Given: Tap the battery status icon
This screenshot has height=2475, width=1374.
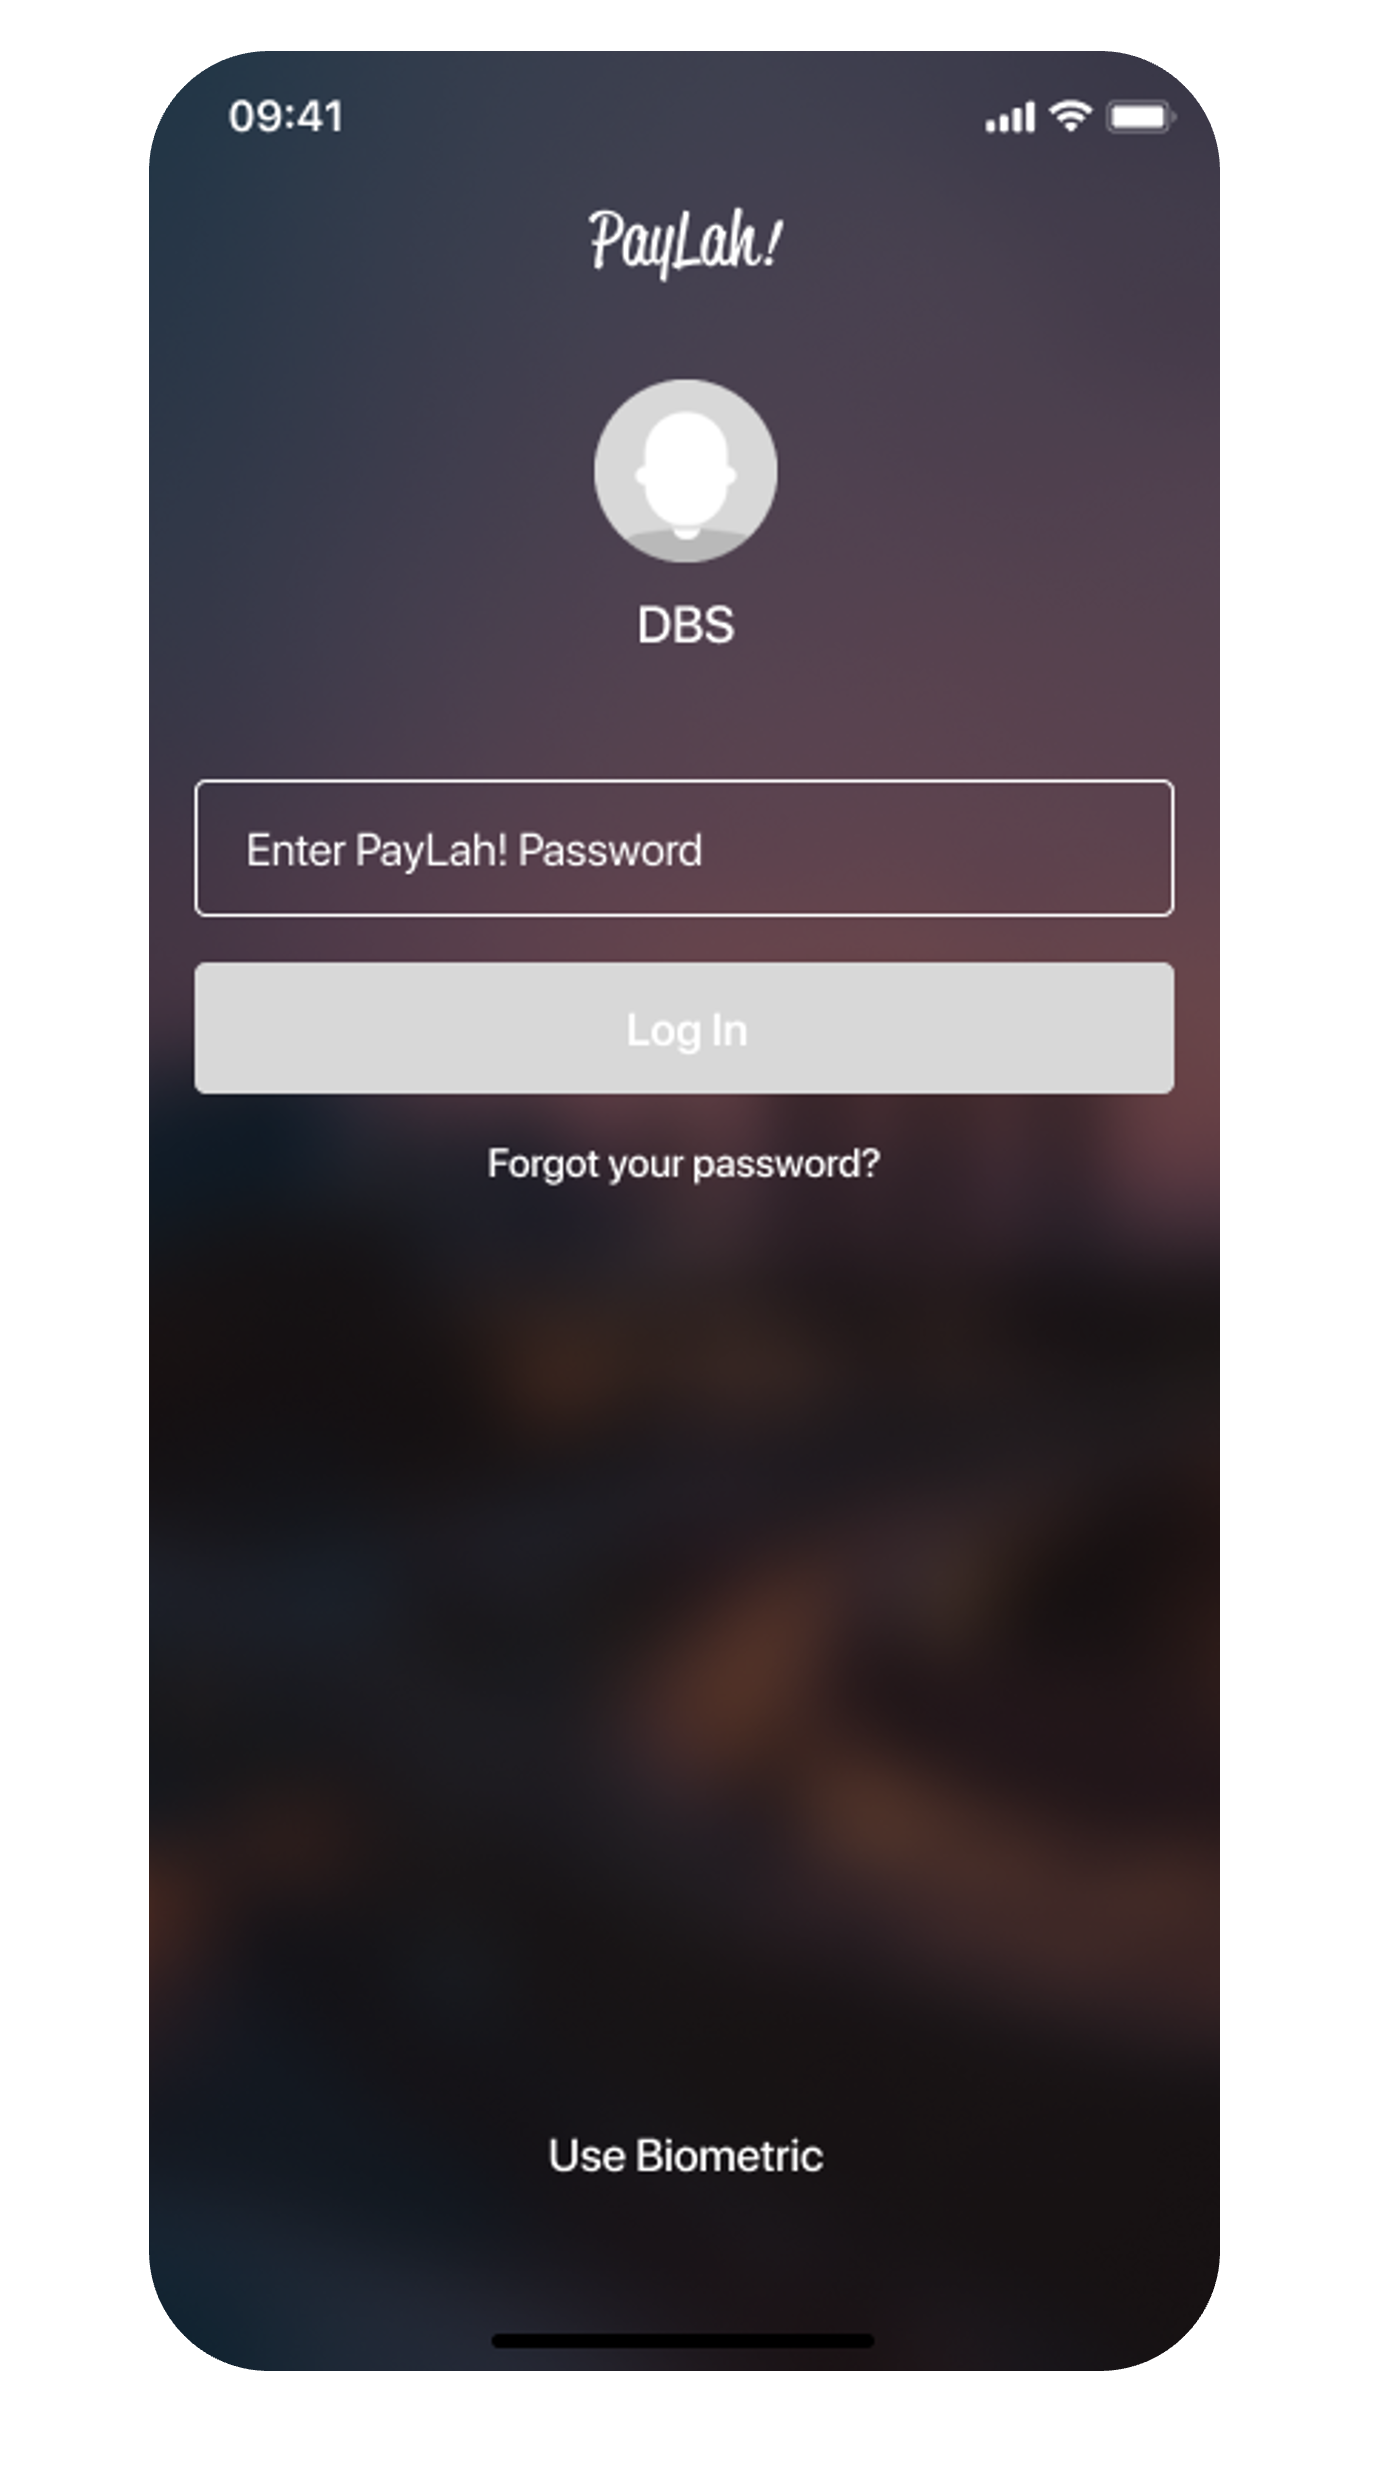Looking at the screenshot, I should coord(1141,117).
